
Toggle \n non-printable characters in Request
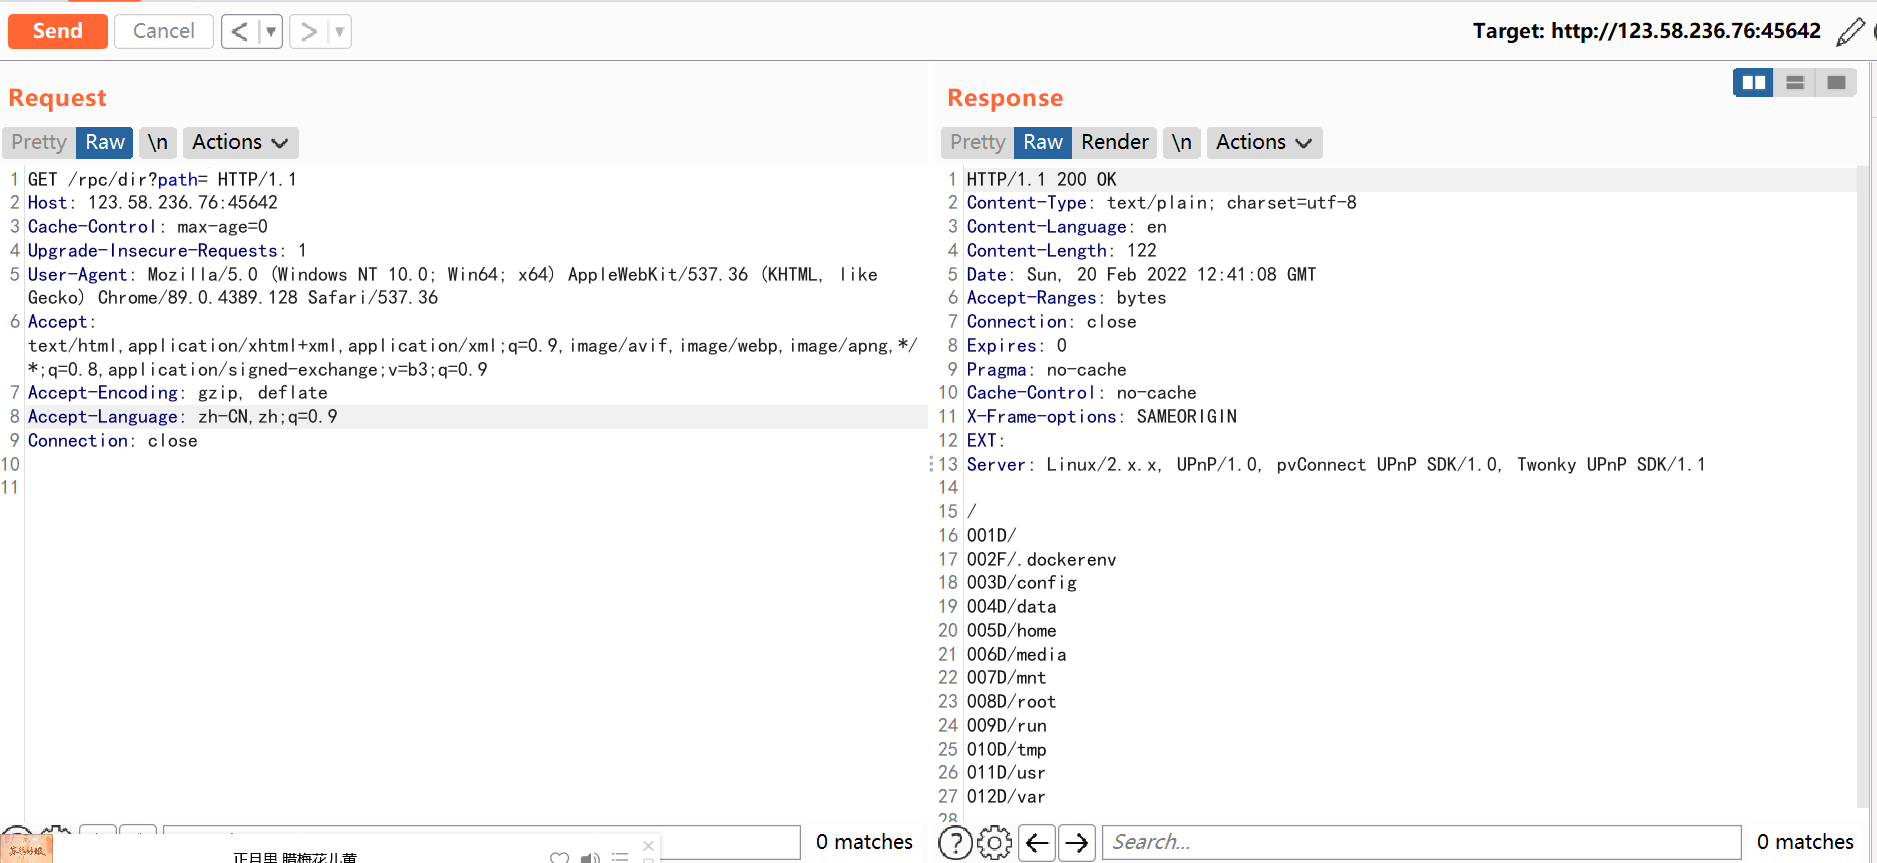[158, 142]
